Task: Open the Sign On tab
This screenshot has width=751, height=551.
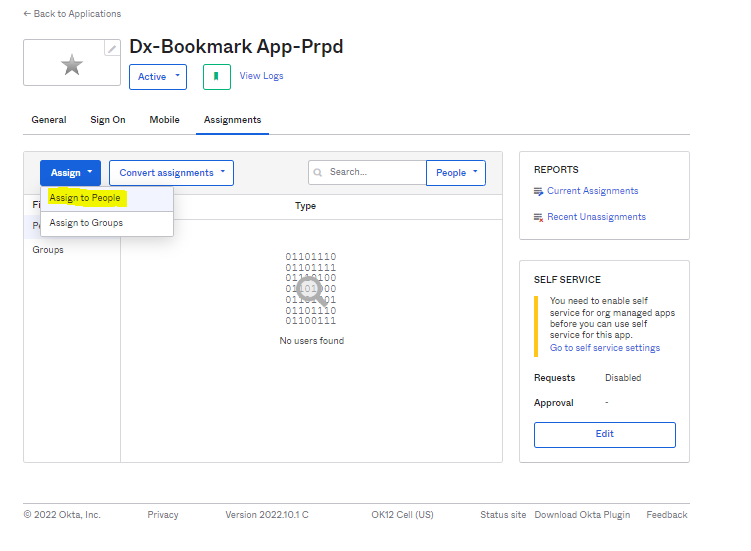Action: click(x=108, y=120)
